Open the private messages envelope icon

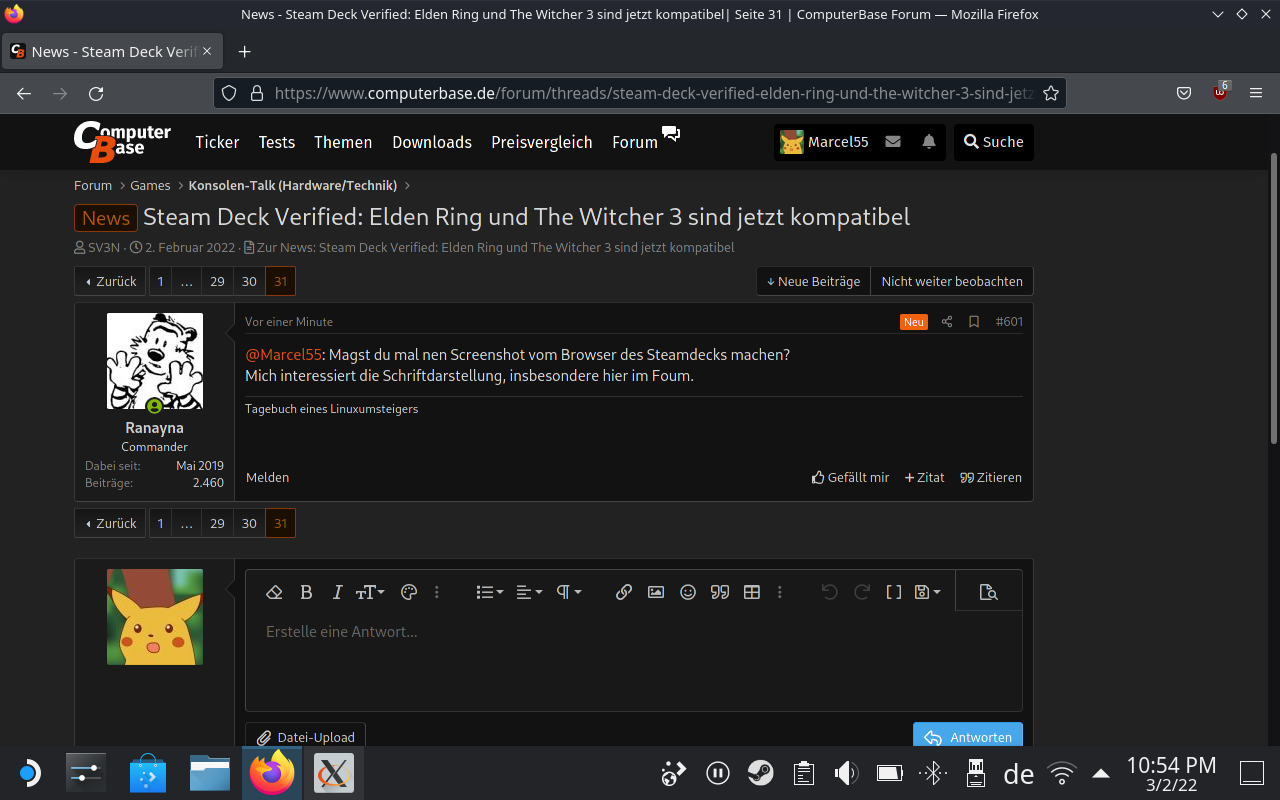coord(893,142)
